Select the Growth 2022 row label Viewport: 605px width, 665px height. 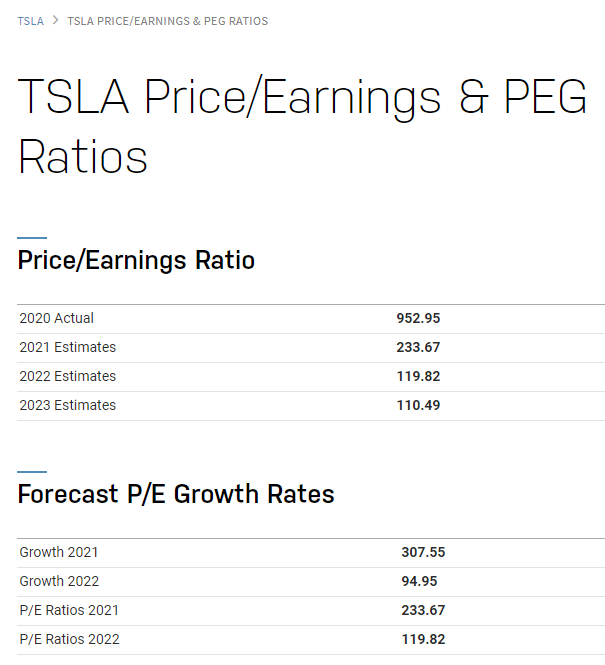point(59,581)
